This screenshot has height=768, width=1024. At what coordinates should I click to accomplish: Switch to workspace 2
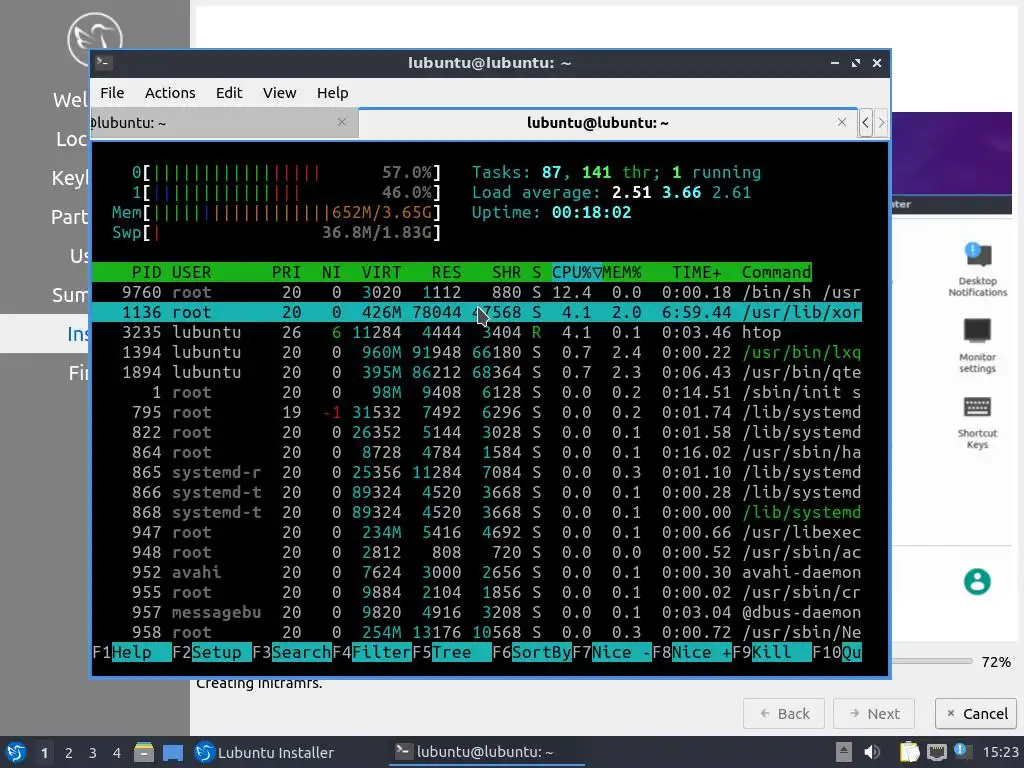point(69,752)
